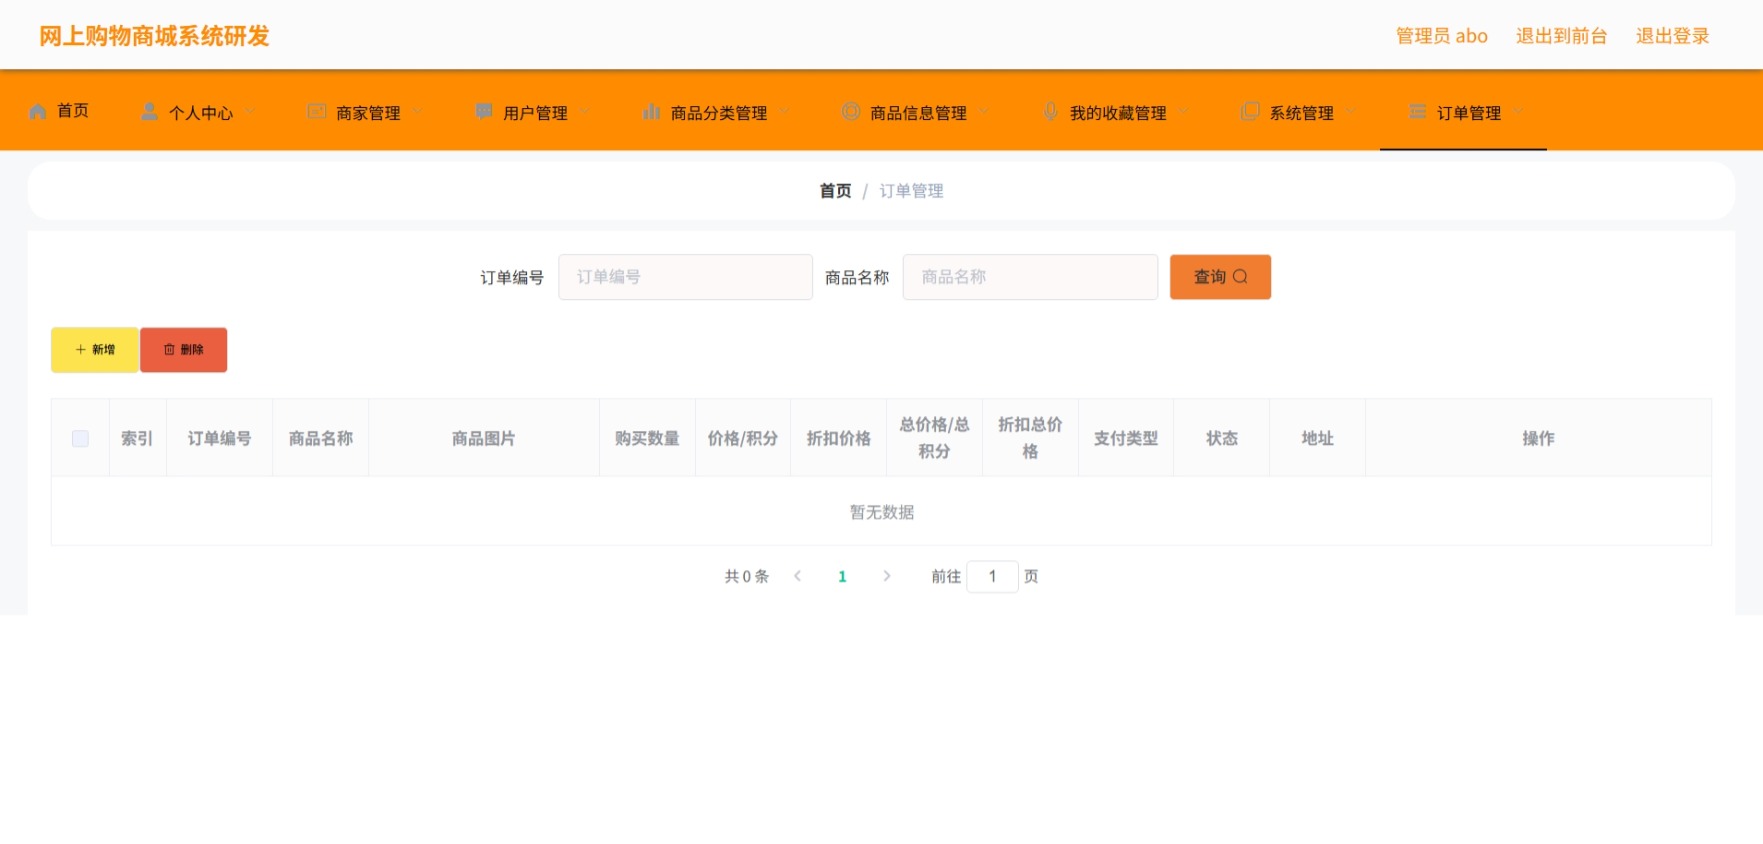Click the trash icon in 删除 button
The image size is (1763, 844).
coord(169,350)
